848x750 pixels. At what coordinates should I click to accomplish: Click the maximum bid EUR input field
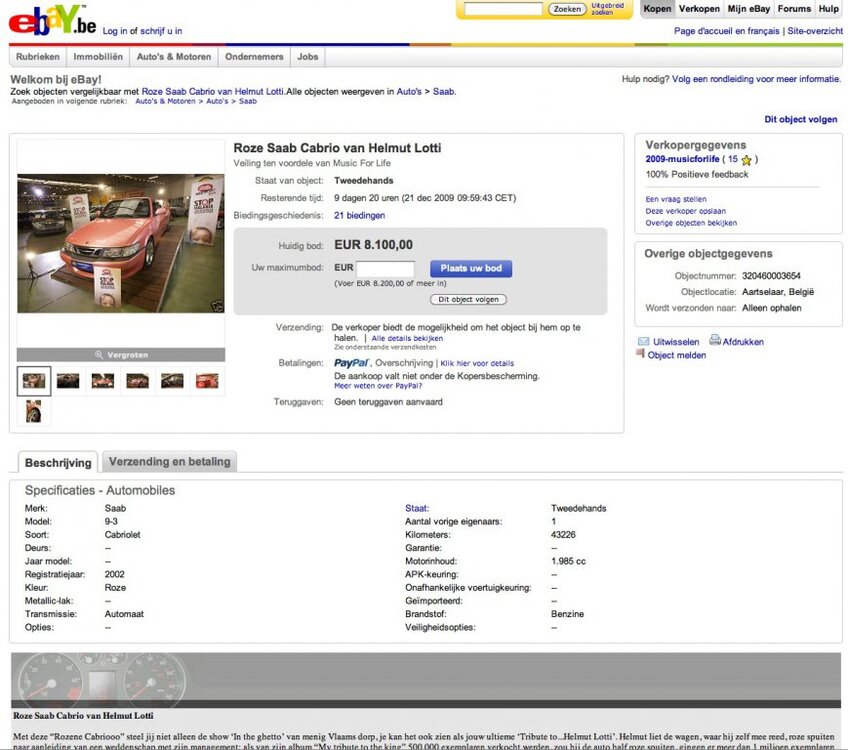[385, 269]
